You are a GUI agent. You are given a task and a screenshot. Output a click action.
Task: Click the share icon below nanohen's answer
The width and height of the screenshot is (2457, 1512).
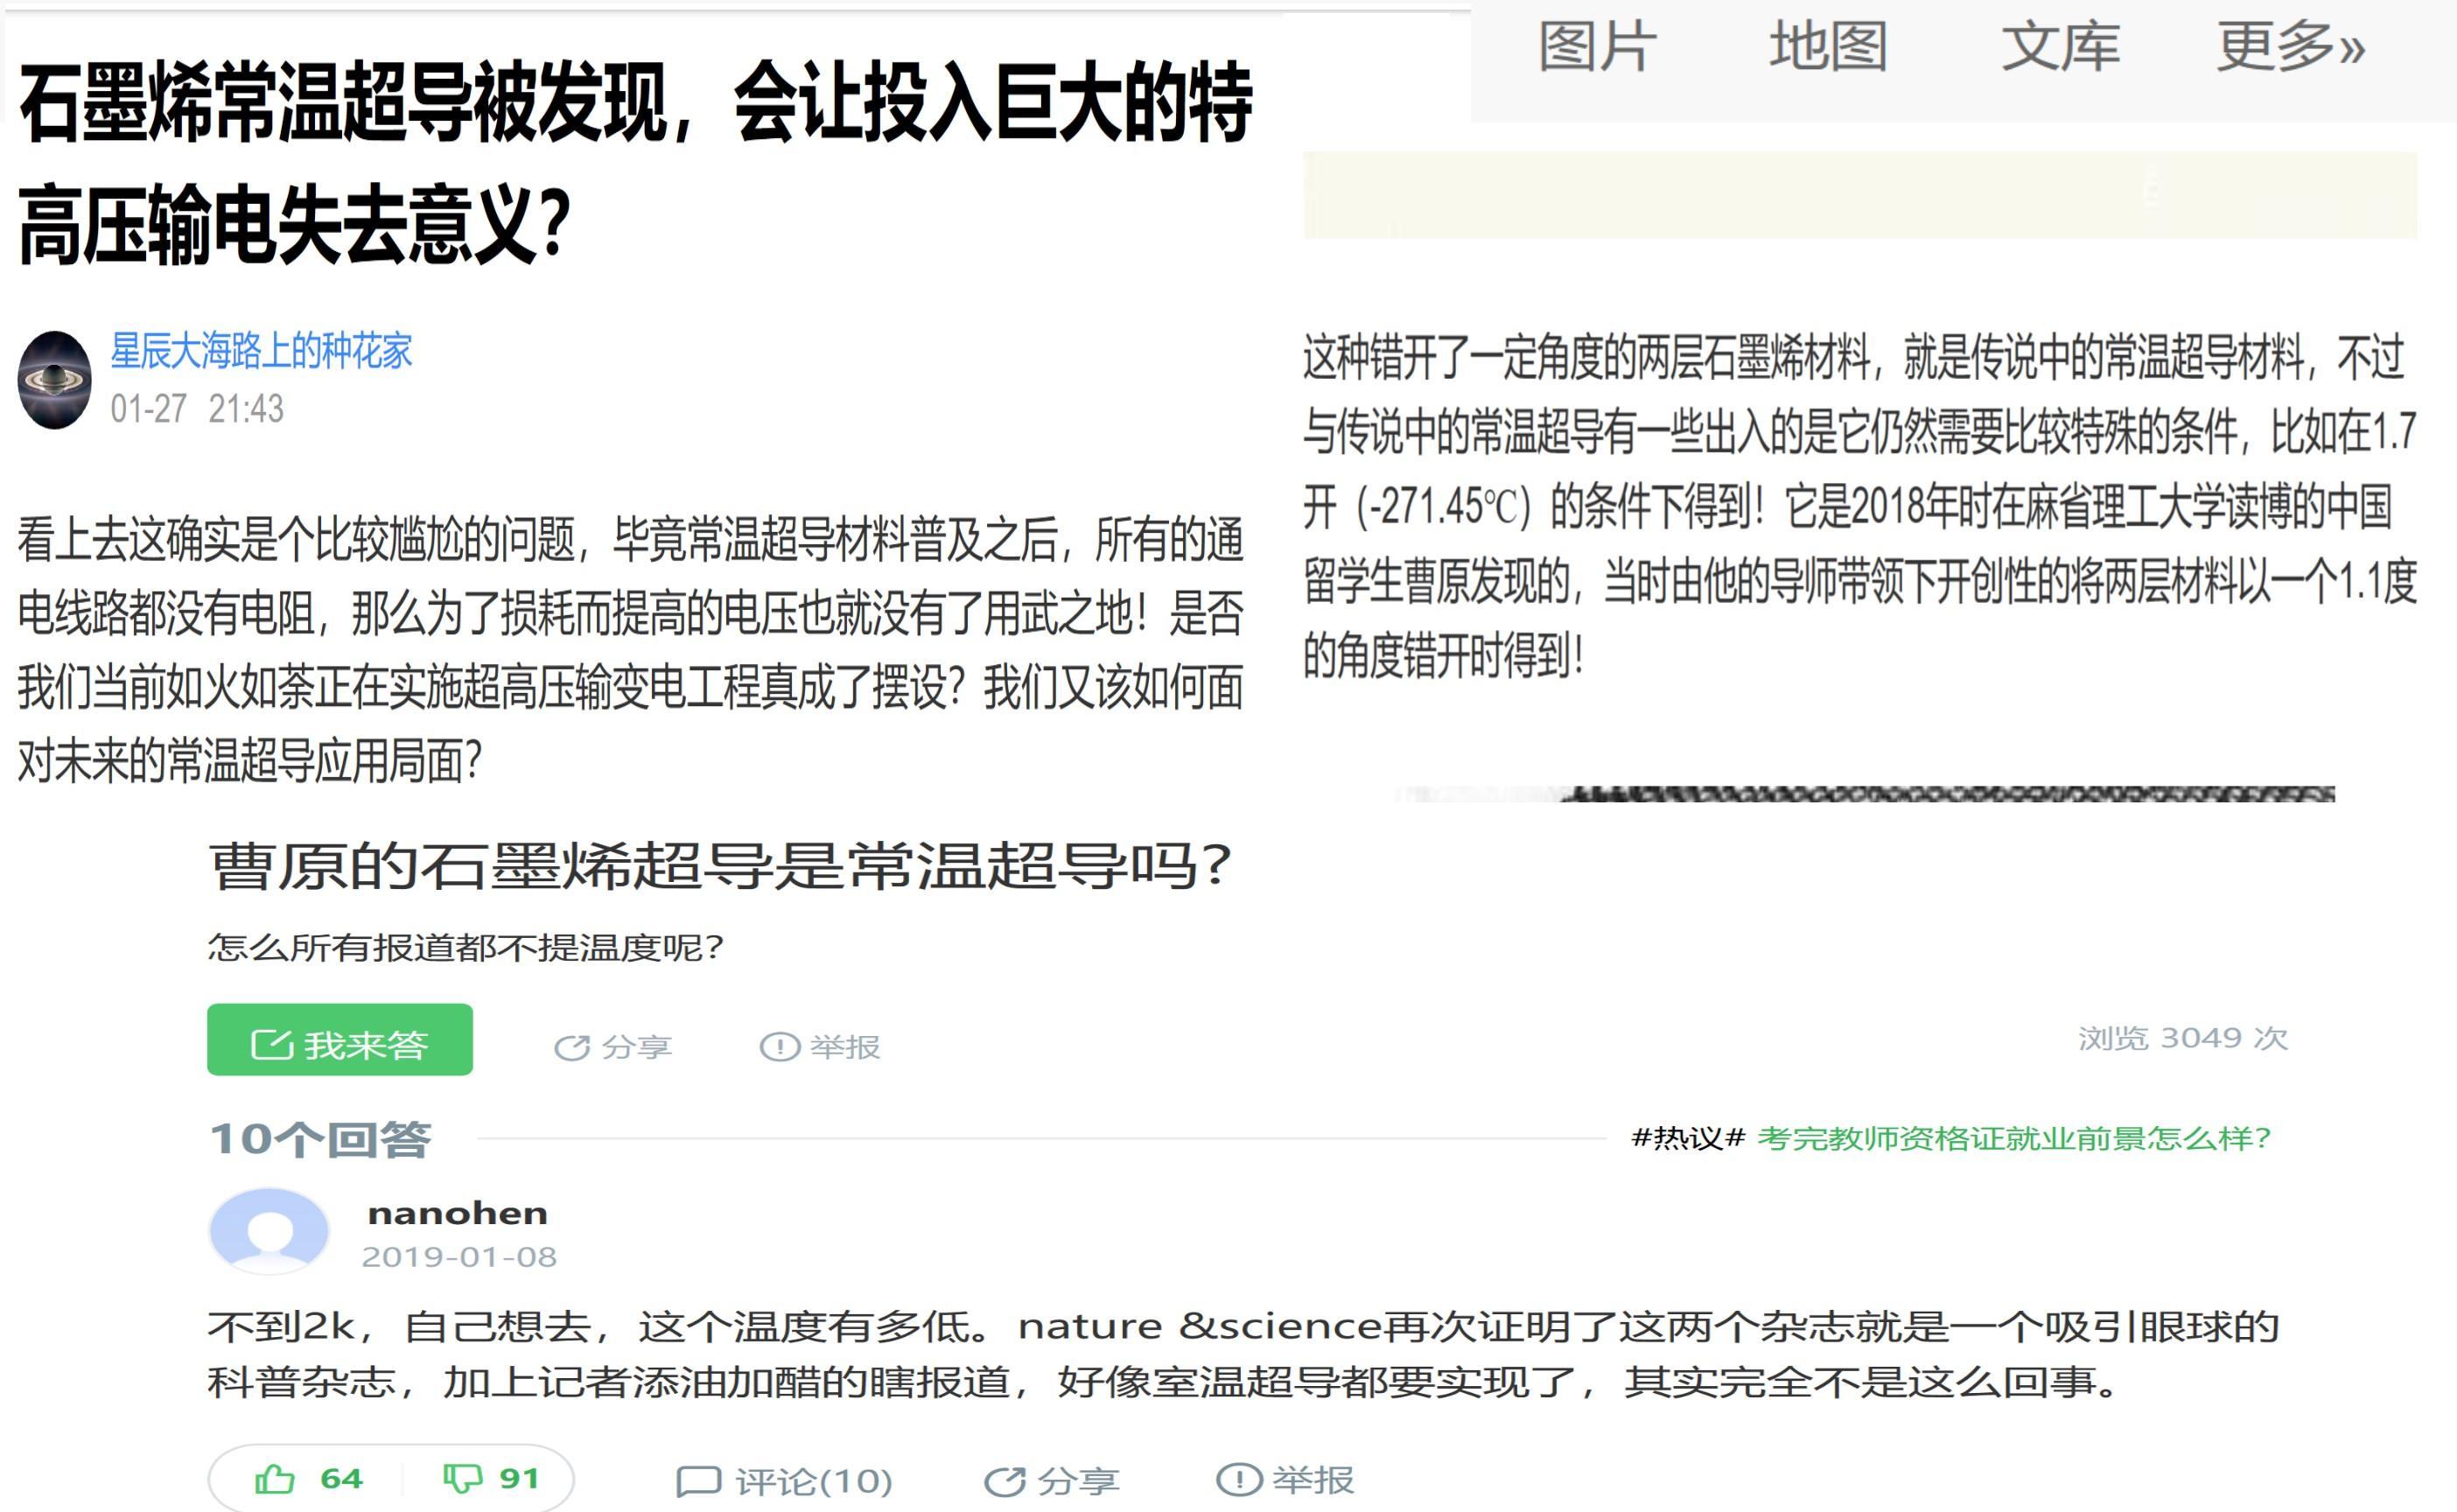pyautogui.click(x=1005, y=1481)
